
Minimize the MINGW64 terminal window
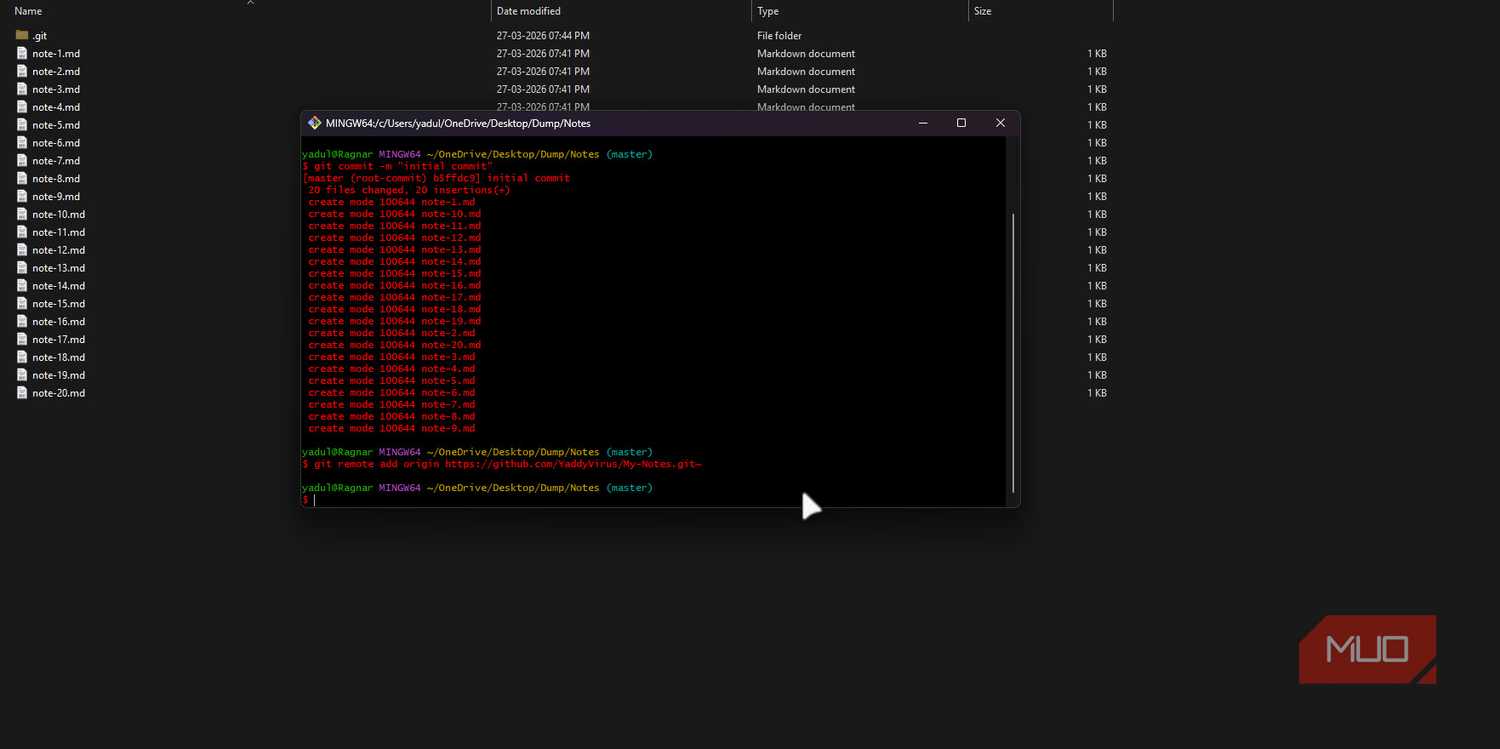point(923,123)
